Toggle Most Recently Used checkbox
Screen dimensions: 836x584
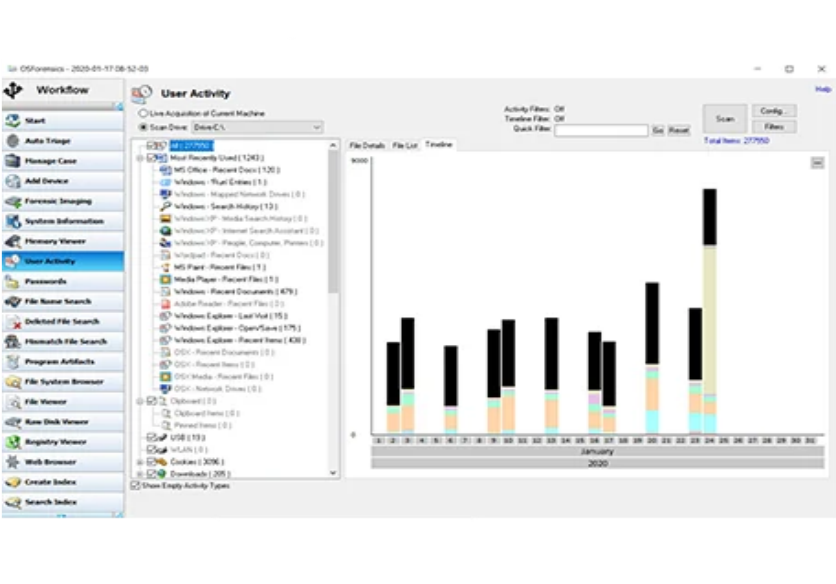coord(151,158)
